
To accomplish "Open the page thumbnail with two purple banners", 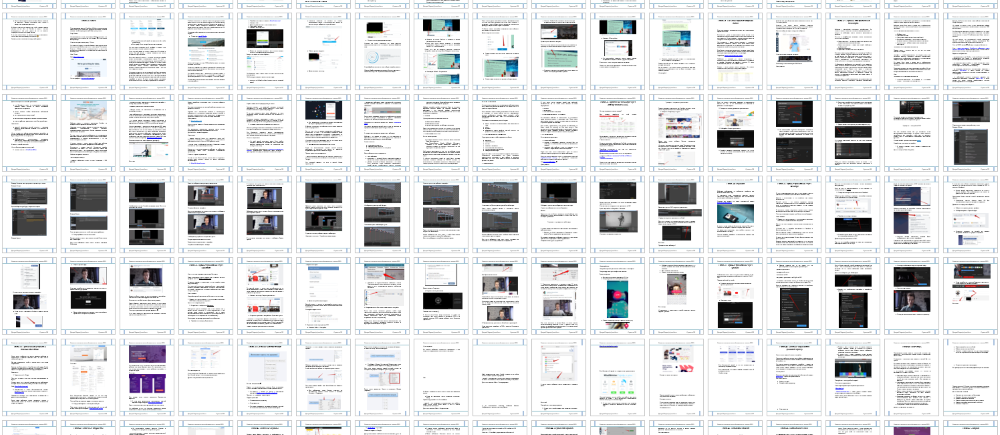I will click(147, 376).
